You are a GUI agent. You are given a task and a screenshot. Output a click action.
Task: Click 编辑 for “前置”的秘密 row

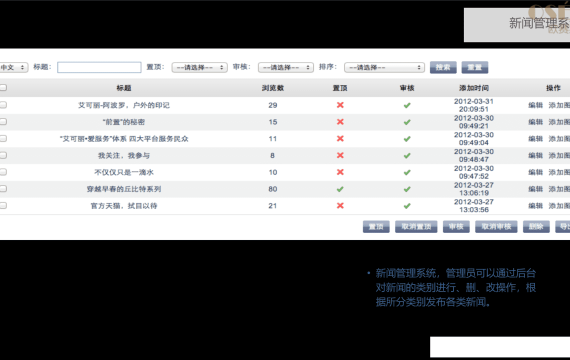(x=535, y=122)
